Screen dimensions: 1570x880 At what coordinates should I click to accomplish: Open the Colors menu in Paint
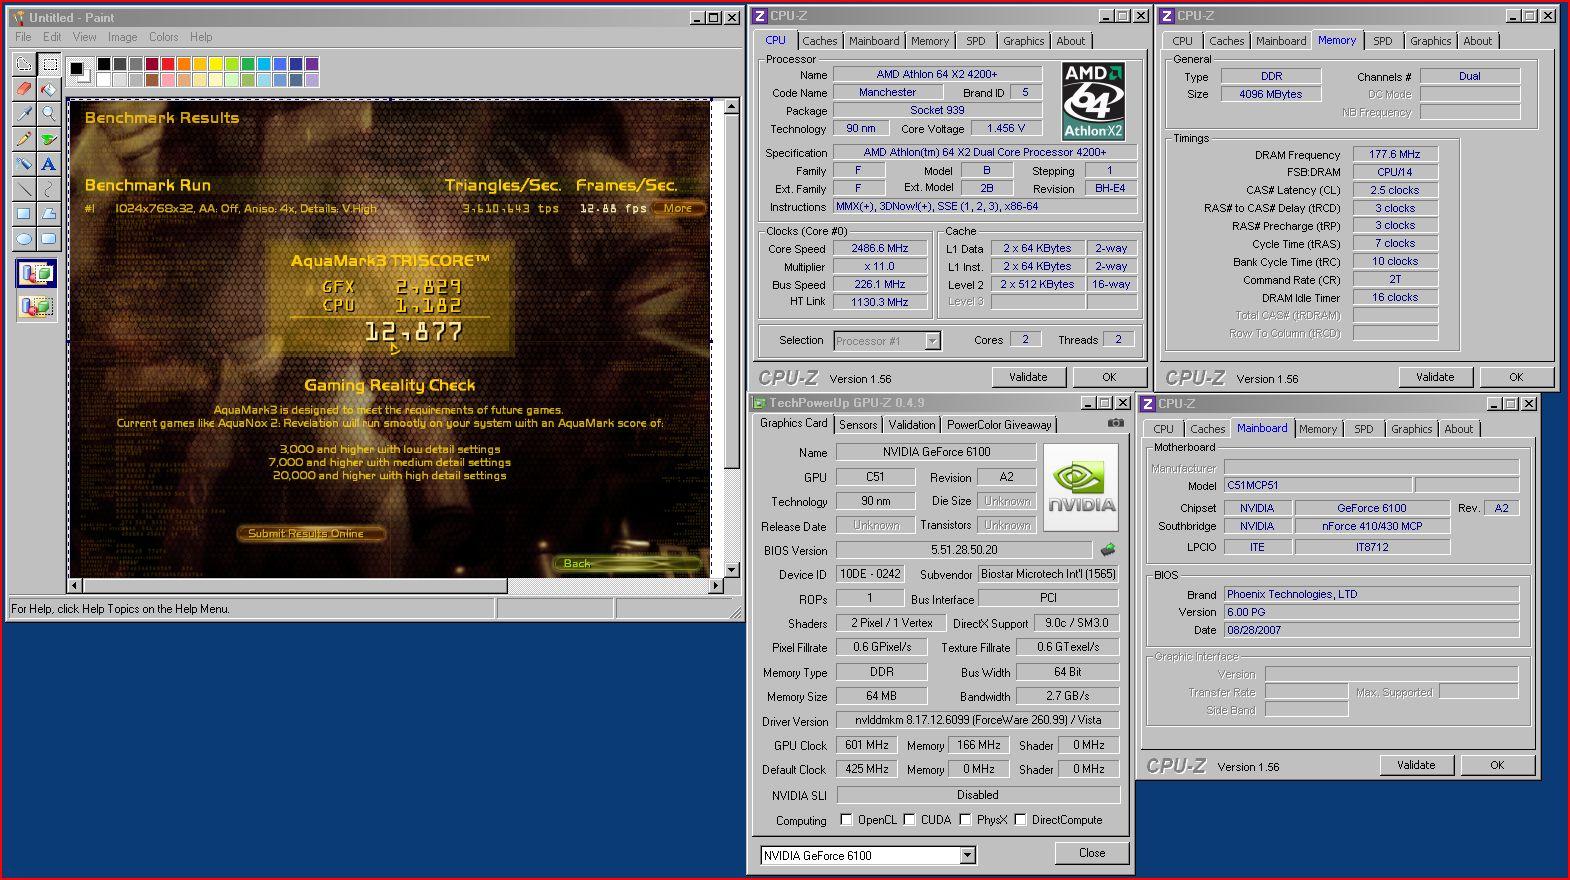coord(164,37)
